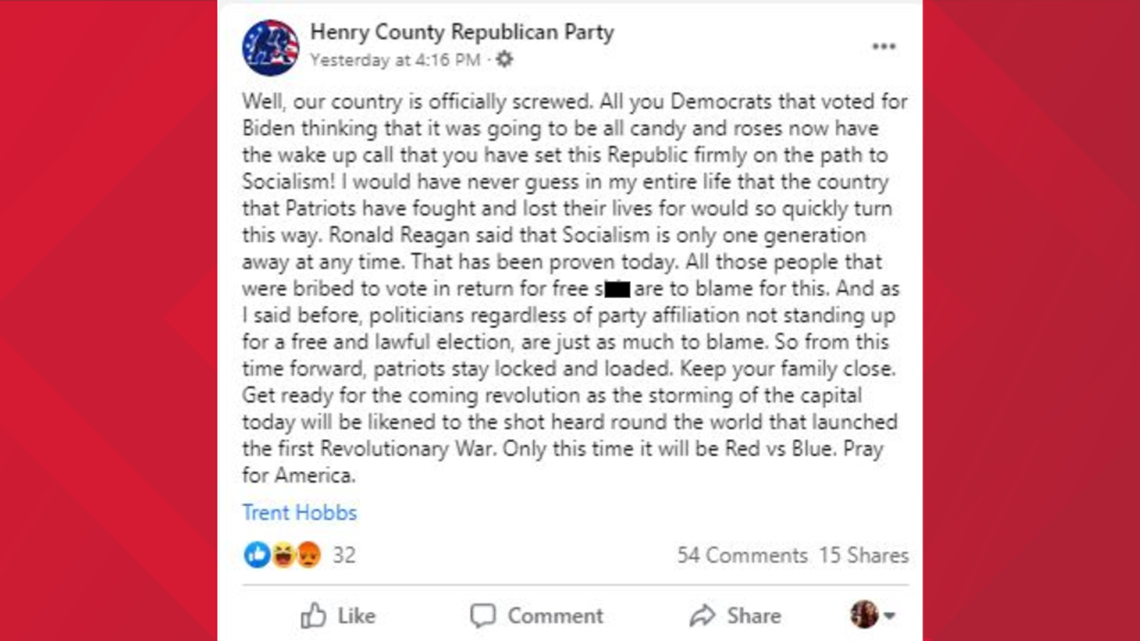
Task: Select the thumbs-up reaction icon
Action: (256, 554)
